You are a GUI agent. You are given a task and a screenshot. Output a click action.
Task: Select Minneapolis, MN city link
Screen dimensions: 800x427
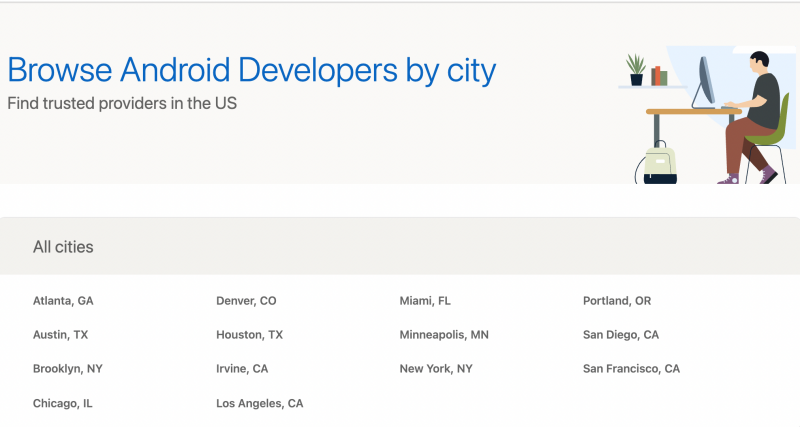(x=444, y=335)
